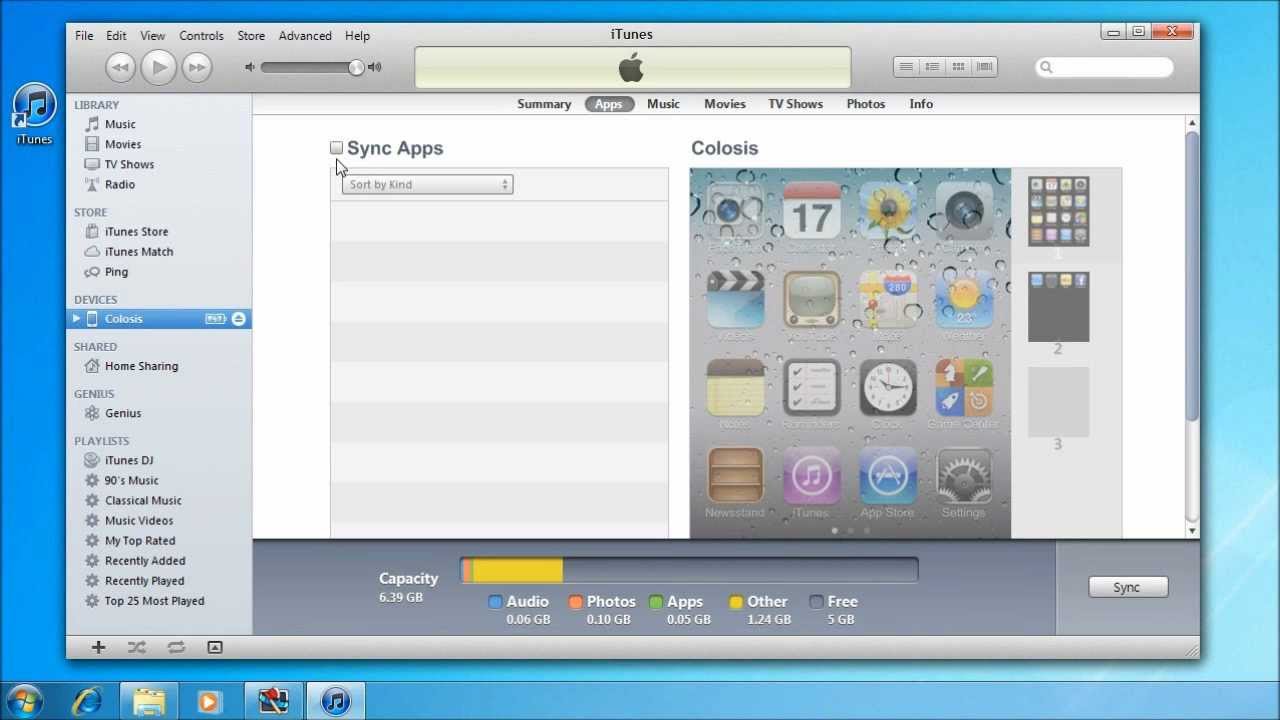The width and height of the screenshot is (1280, 720).
Task: Open the Windows Start menu
Action: click(23, 700)
